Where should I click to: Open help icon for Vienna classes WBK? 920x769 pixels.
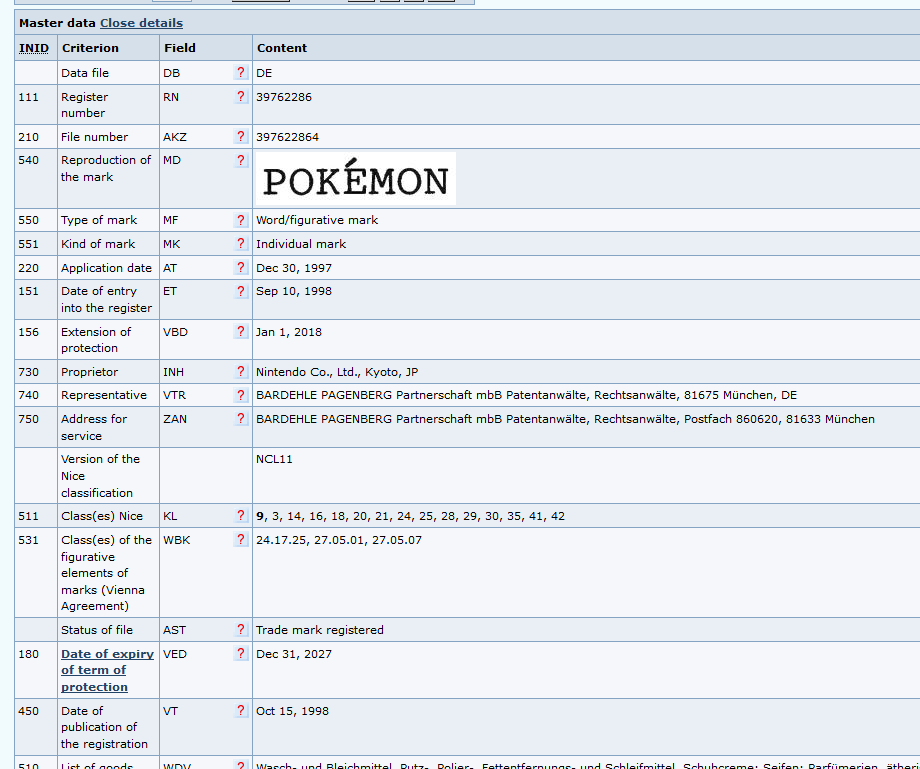pyautogui.click(x=241, y=538)
